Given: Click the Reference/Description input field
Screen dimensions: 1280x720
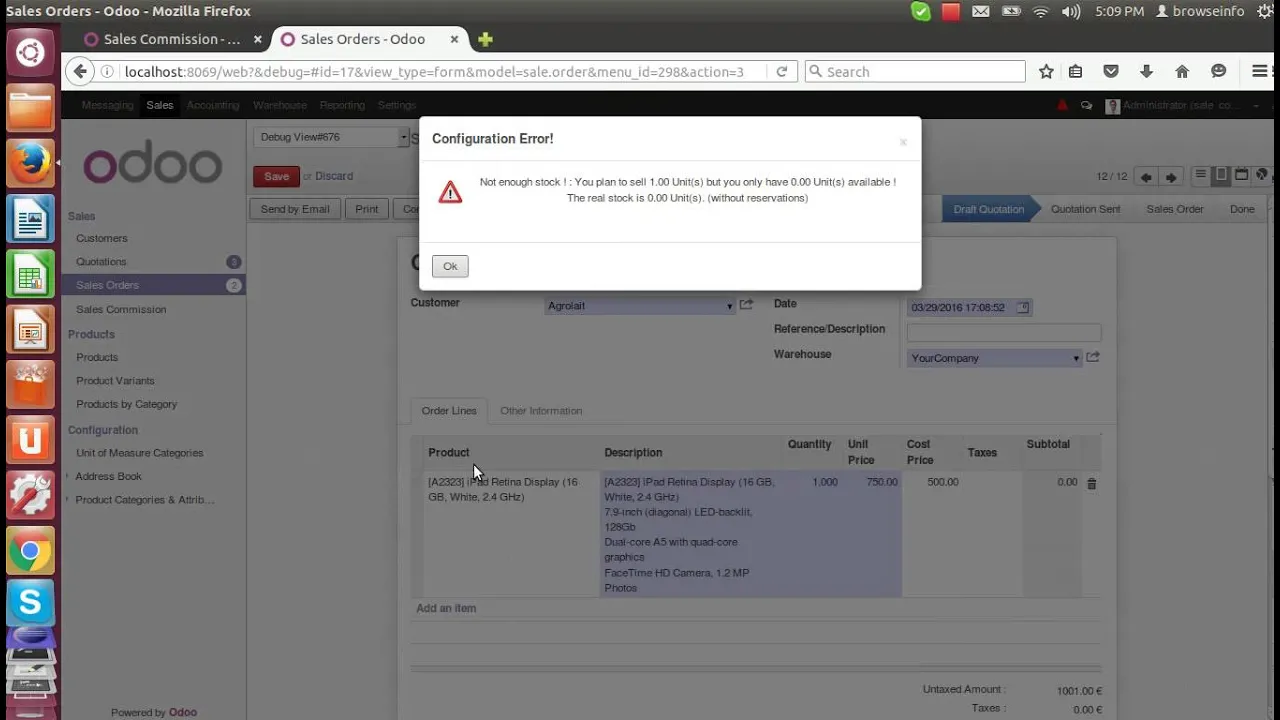Looking at the screenshot, I should [1004, 332].
